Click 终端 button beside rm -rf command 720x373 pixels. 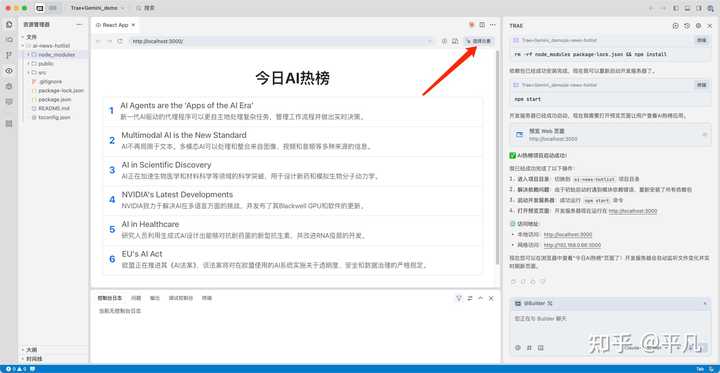click(701, 40)
